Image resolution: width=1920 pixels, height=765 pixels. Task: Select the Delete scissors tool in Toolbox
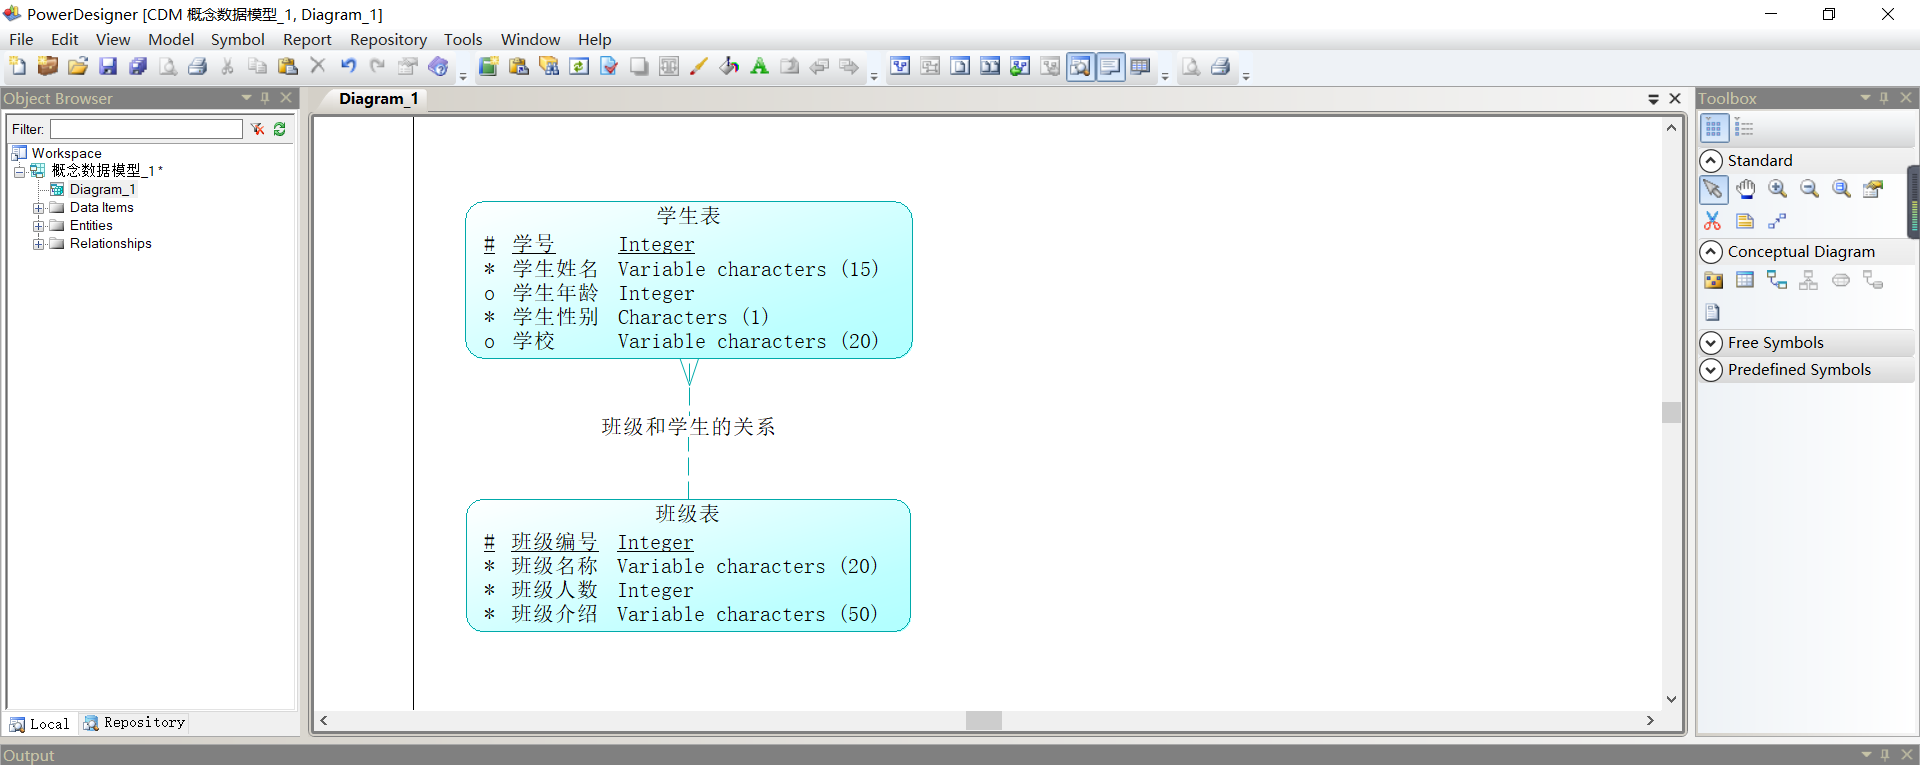click(x=1713, y=221)
